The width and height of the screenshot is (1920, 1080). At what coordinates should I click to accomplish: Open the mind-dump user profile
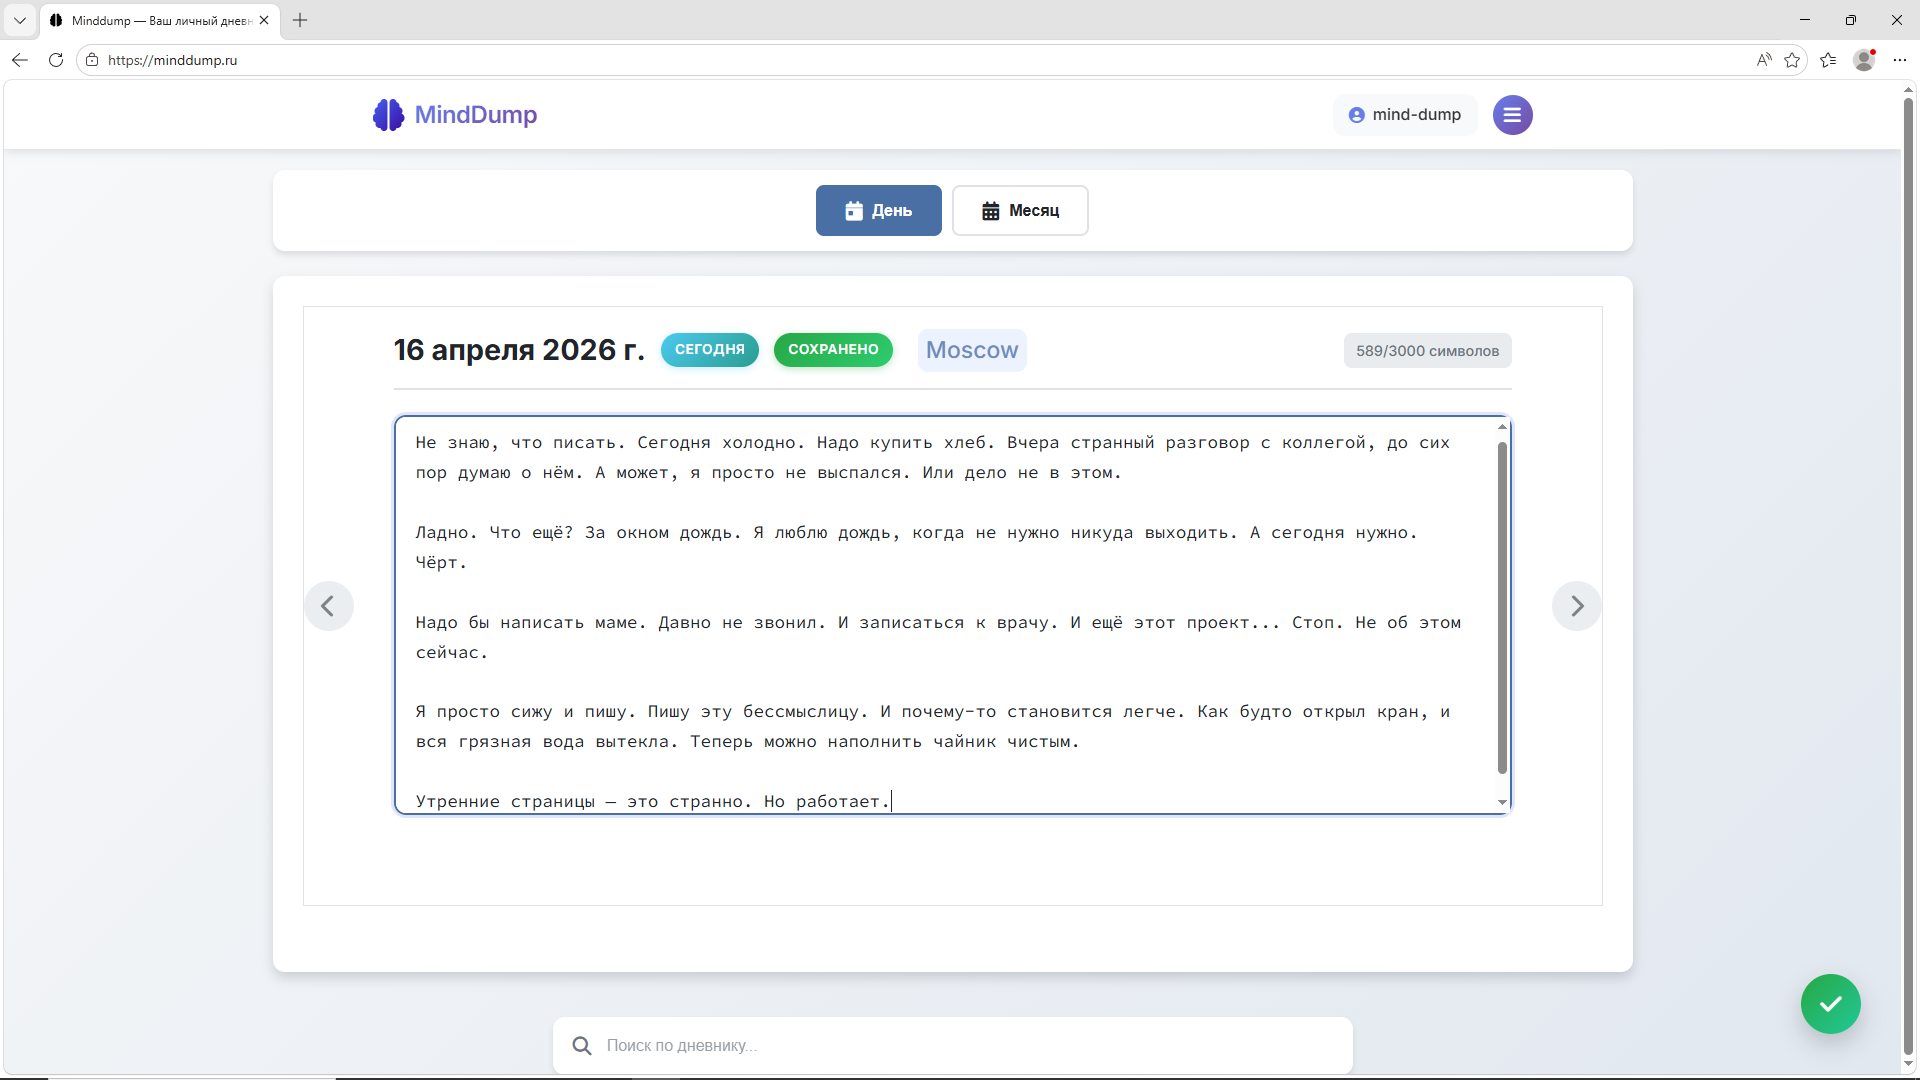(1405, 115)
